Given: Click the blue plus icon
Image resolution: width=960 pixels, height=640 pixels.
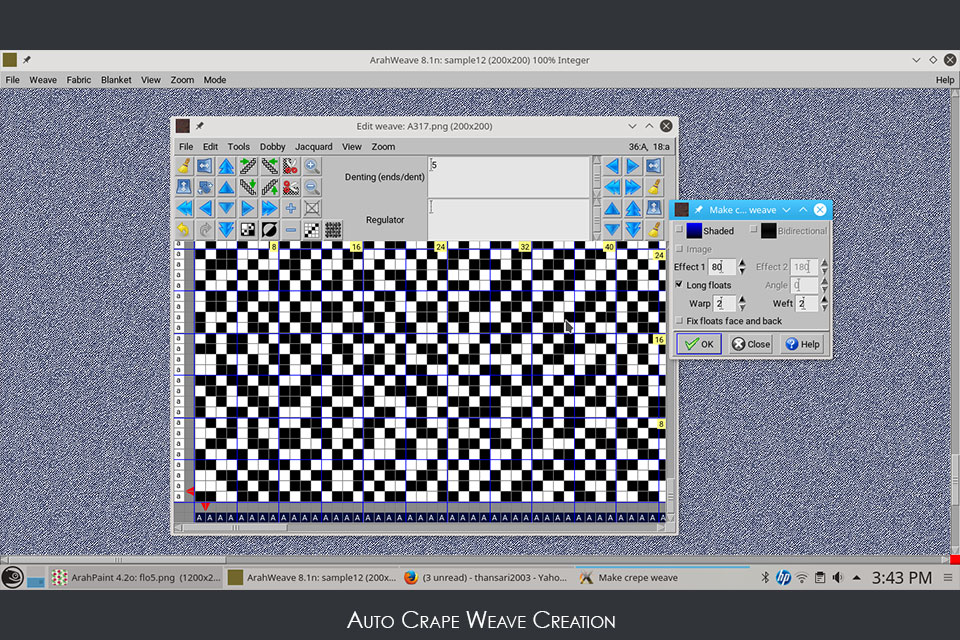Looking at the screenshot, I should (291, 208).
